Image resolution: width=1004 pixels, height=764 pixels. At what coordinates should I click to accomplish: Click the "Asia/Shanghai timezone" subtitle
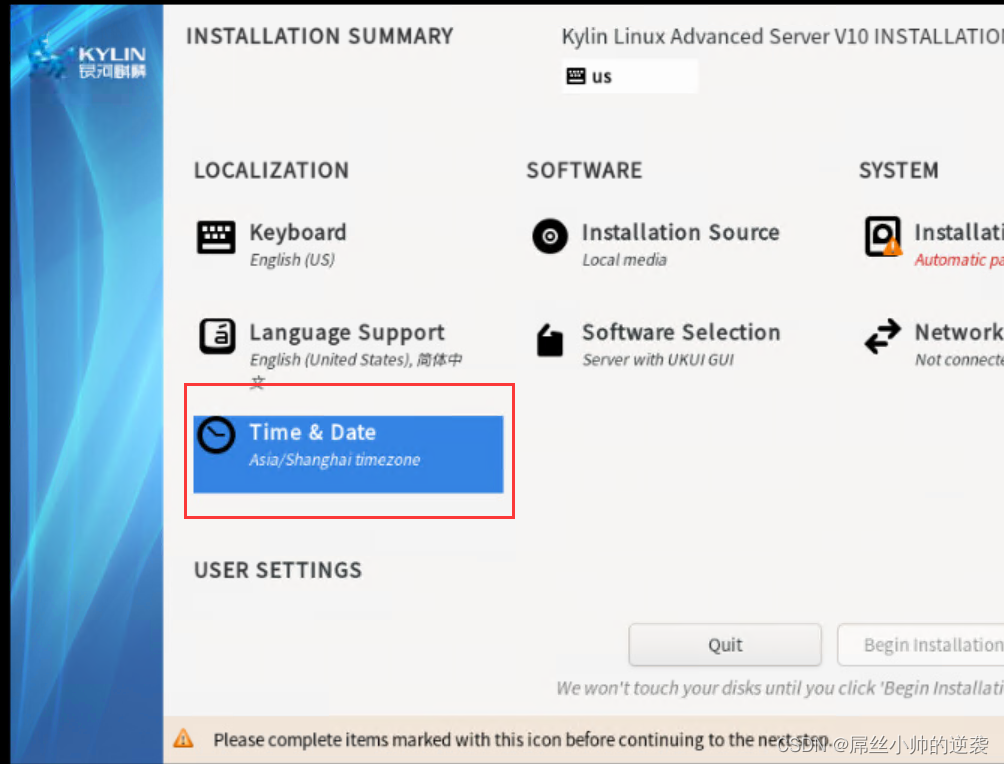point(334,460)
